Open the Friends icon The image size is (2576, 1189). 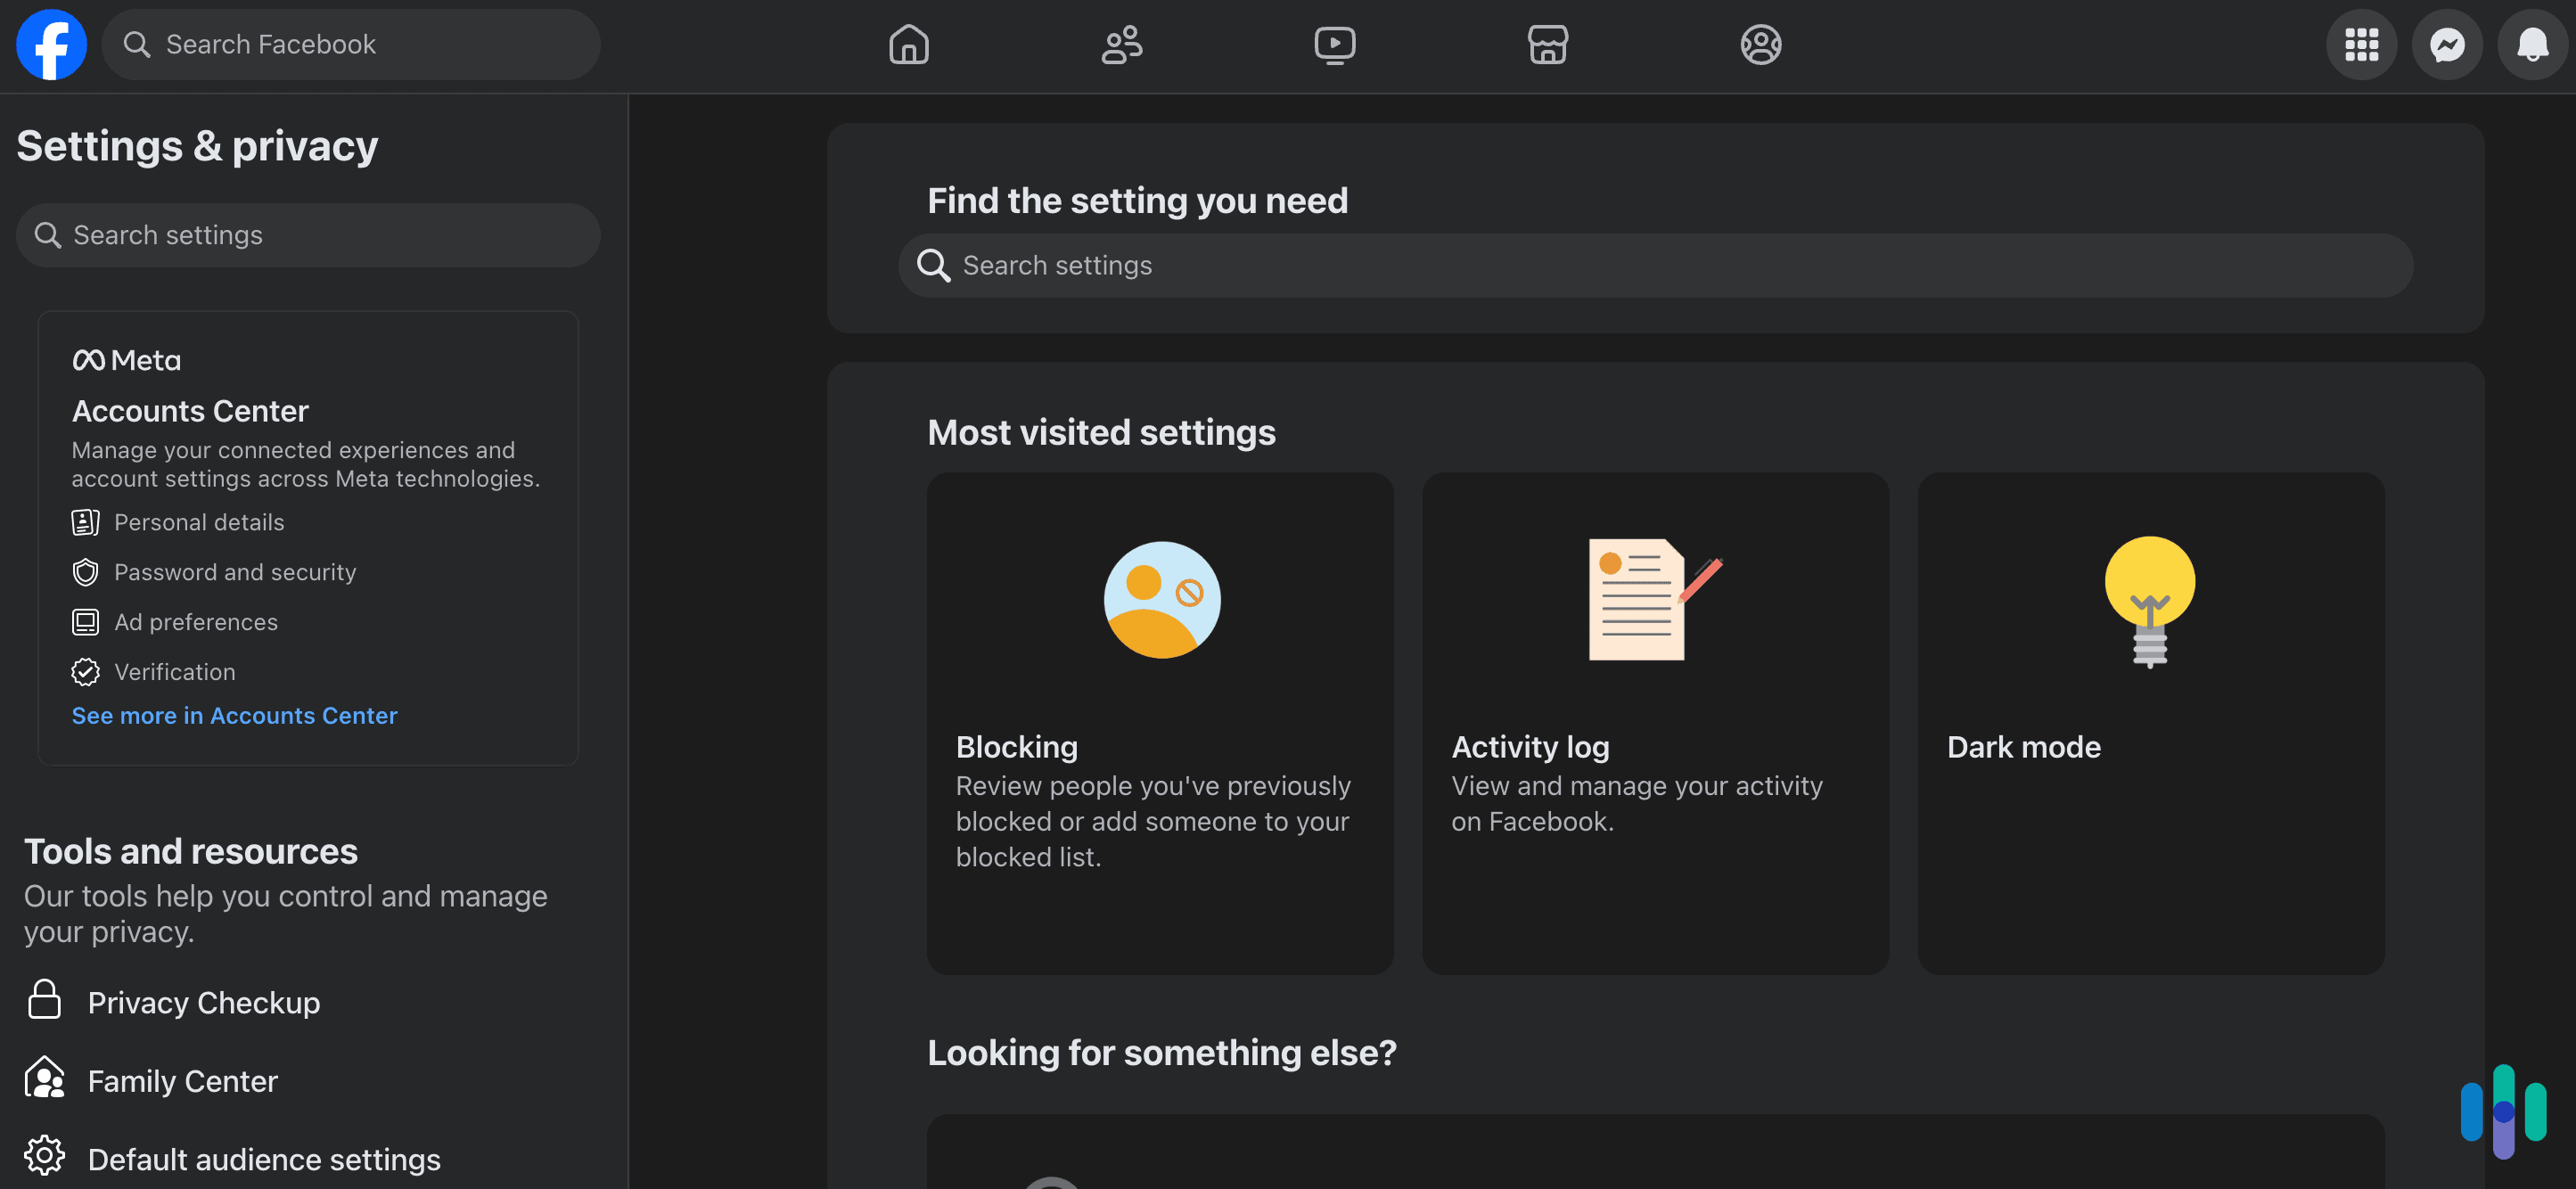point(1121,44)
